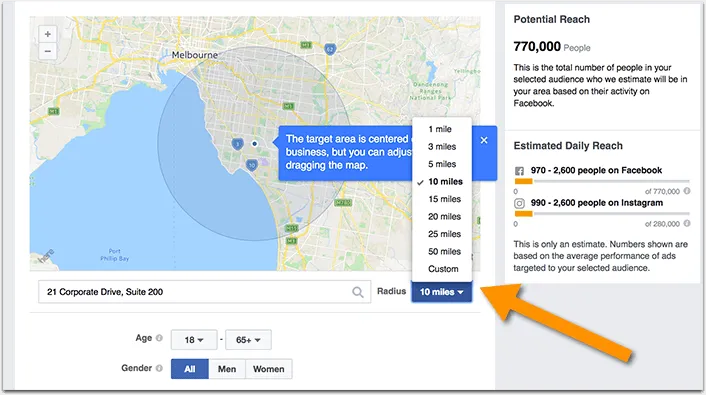
Task: Click '990 - 2,600 people on Instagram' text
Action: 597,203
